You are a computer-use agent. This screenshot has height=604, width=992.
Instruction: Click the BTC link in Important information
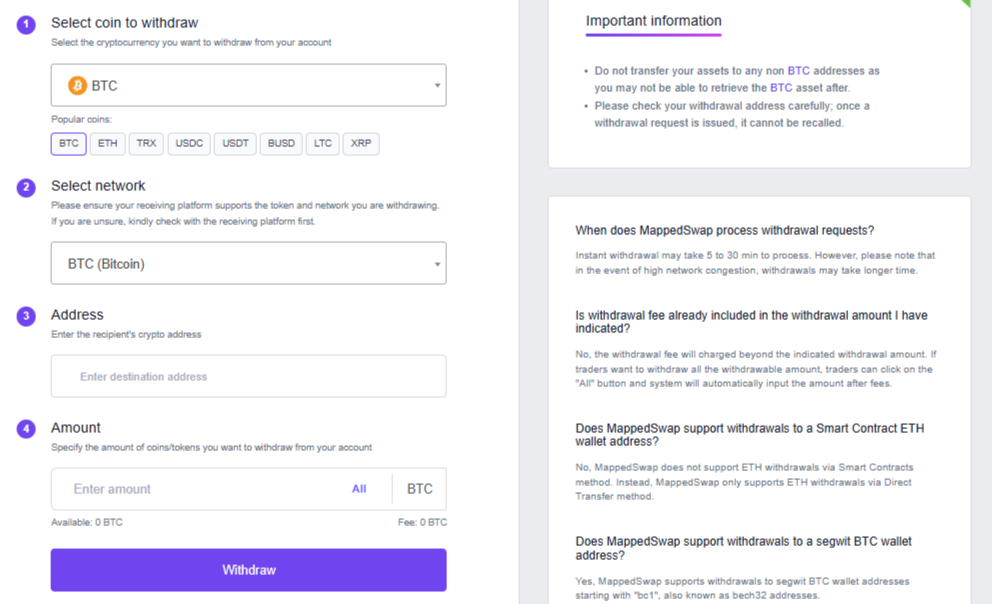tap(798, 71)
